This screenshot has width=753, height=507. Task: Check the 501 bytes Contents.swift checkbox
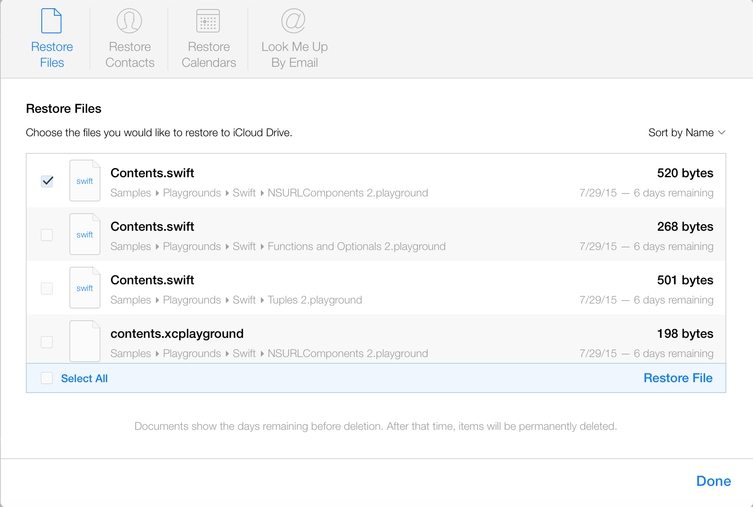tap(47, 288)
